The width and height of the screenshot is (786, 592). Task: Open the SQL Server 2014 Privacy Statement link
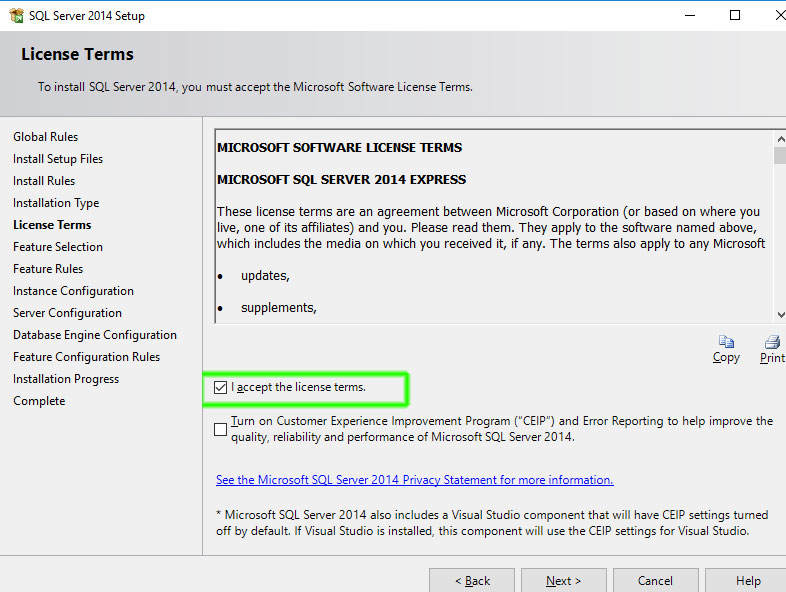pos(415,480)
